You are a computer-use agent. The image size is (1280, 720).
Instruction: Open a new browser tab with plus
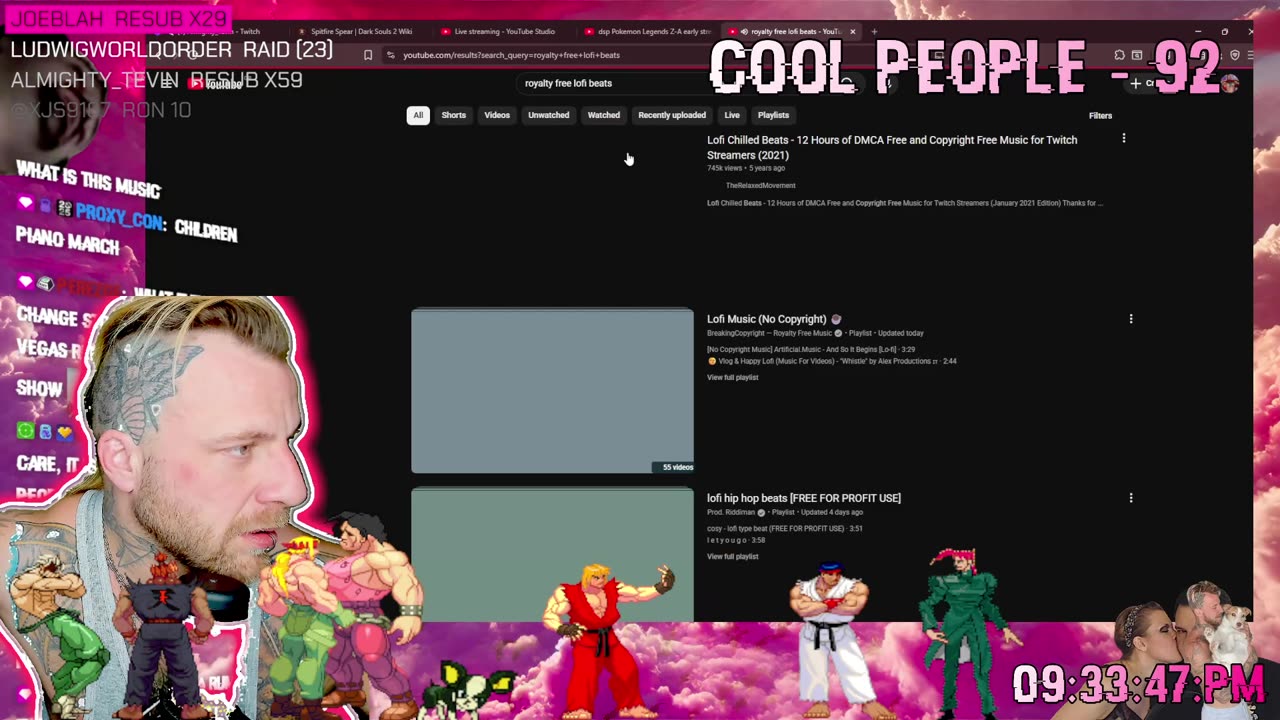(874, 32)
